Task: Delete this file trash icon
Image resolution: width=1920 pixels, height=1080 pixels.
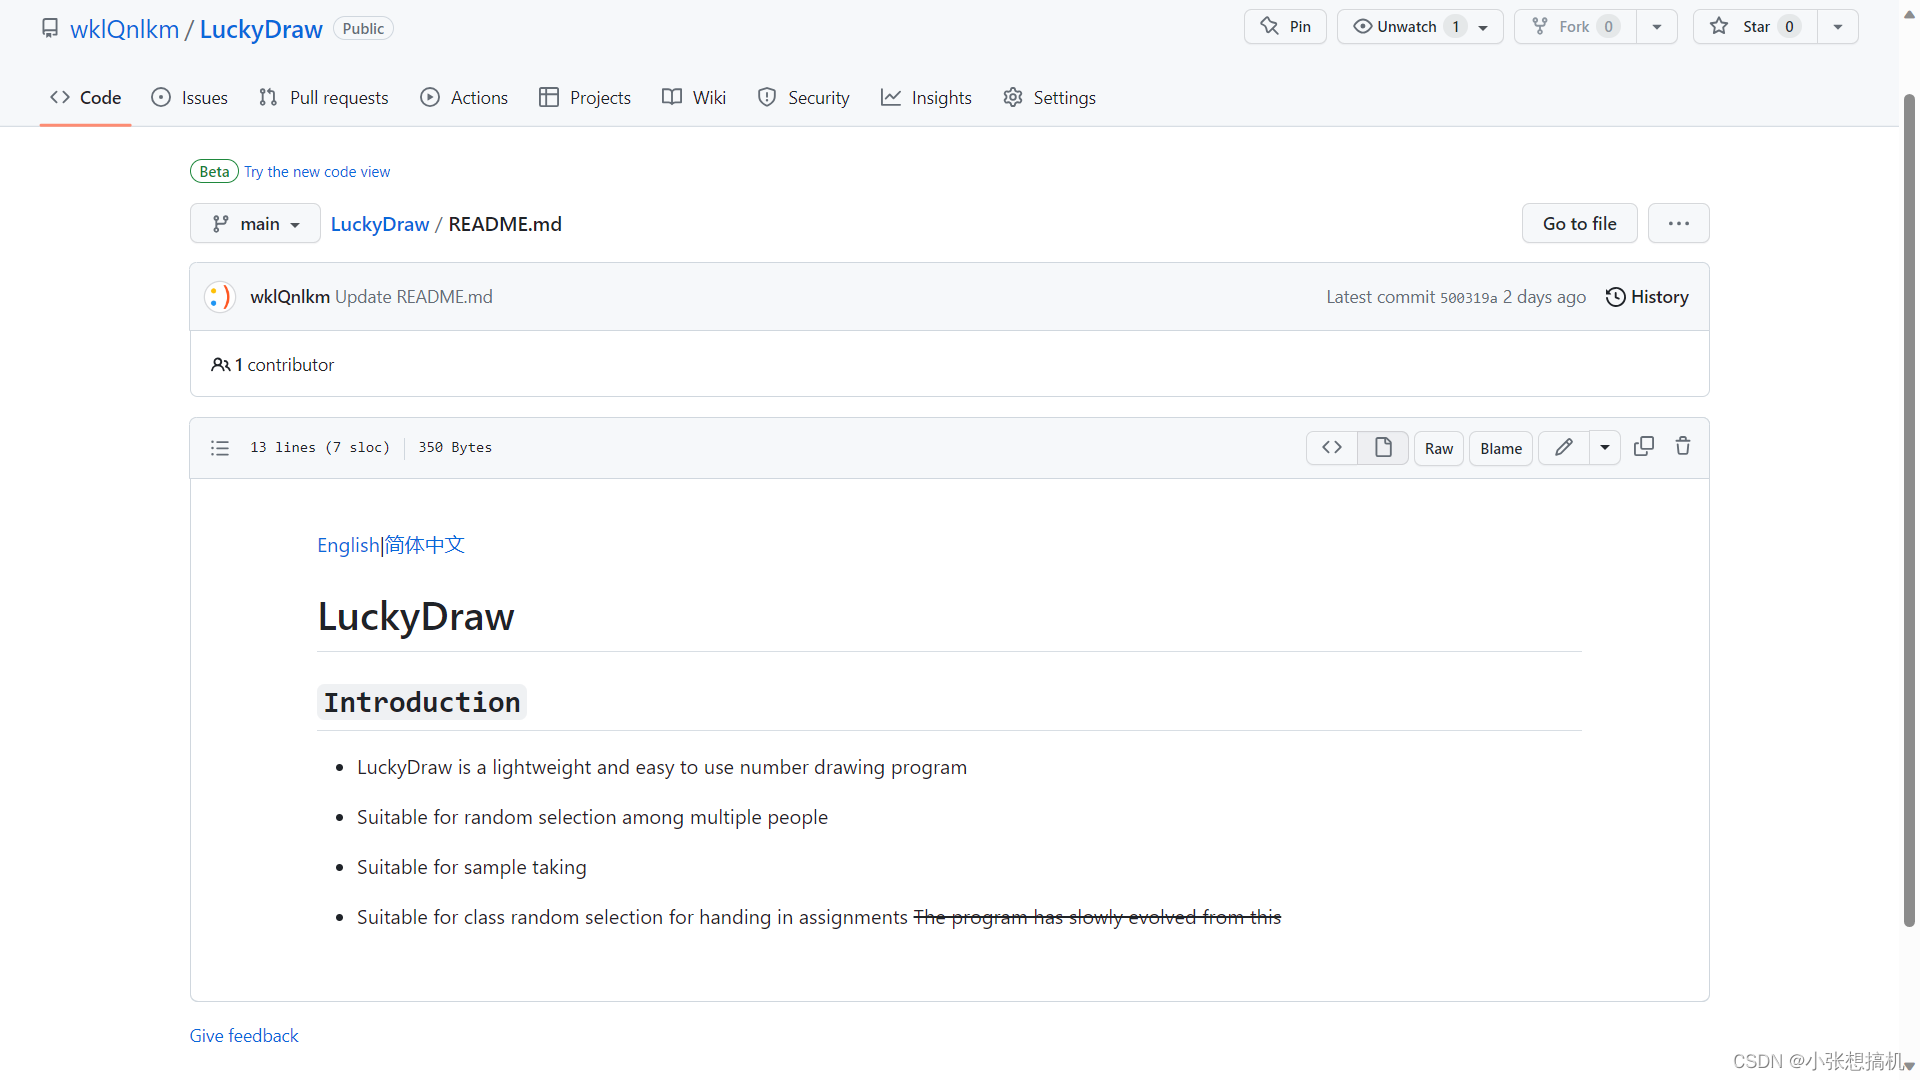Action: pos(1683,447)
